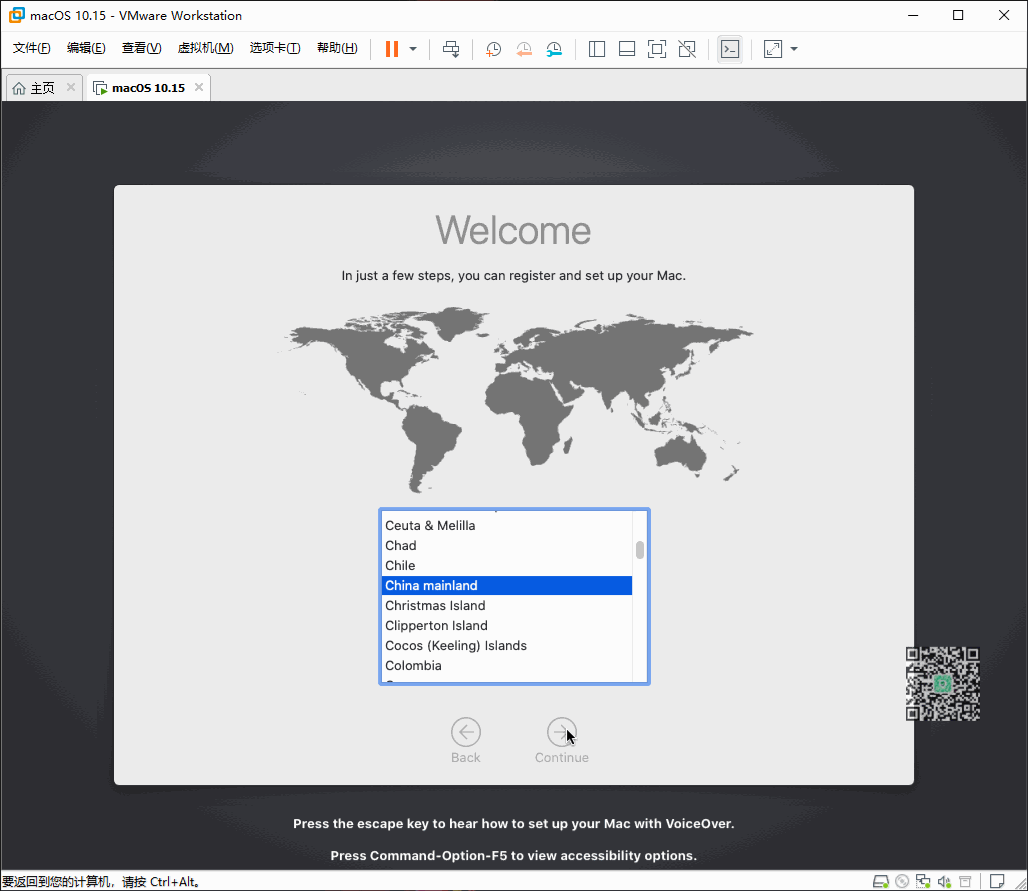The width and height of the screenshot is (1028, 891).
Task: Select Christmas Island in country list
Action: pos(435,606)
